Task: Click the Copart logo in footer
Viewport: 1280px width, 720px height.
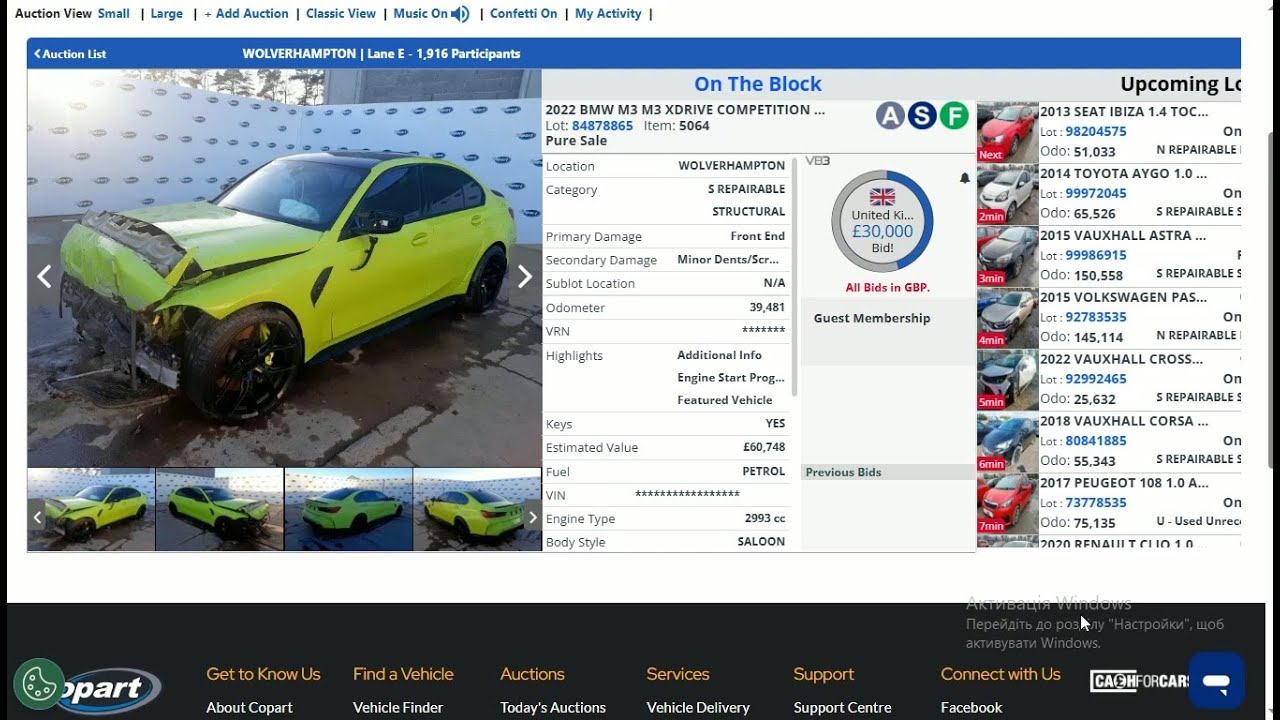Action: pos(110,690)
